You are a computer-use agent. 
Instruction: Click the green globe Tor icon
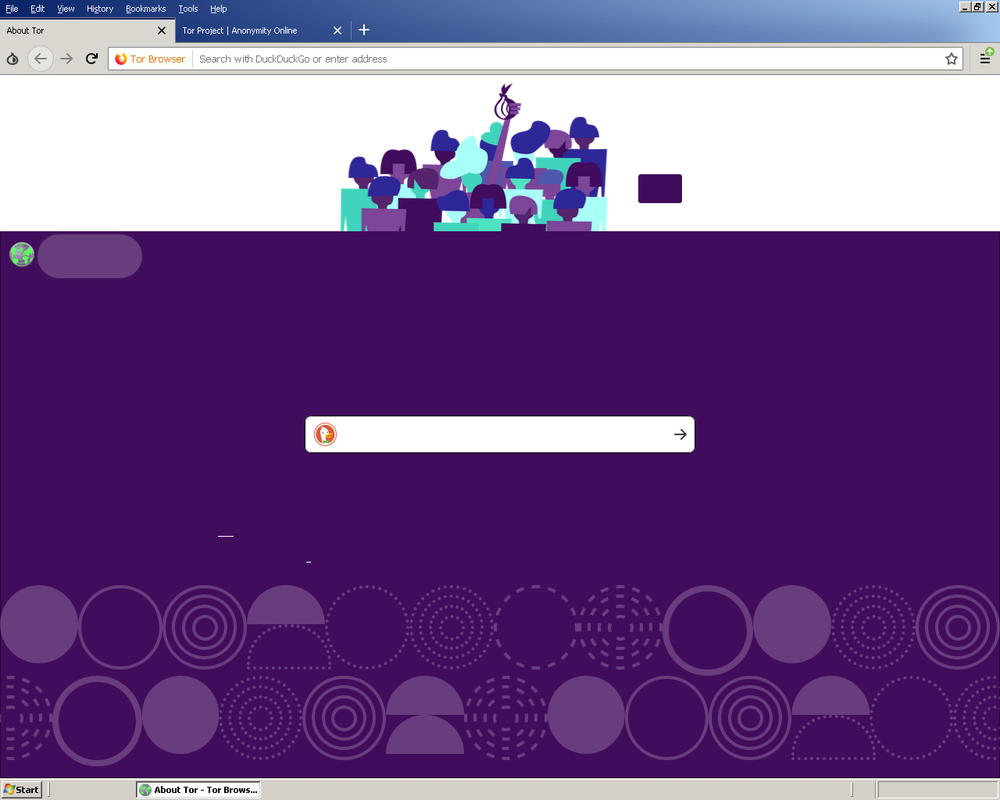pyautogui.click(x=22, y=255)
